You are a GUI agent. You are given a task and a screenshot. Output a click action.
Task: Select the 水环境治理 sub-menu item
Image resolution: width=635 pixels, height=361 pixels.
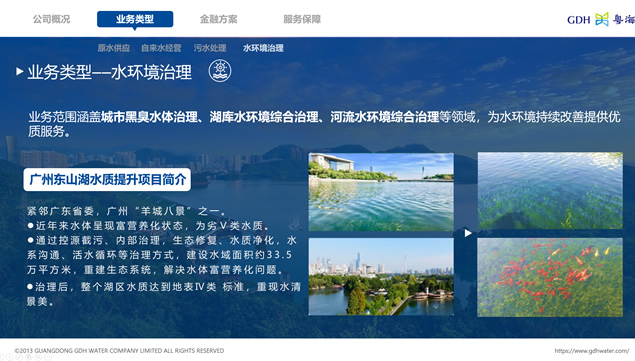[263, 48]
